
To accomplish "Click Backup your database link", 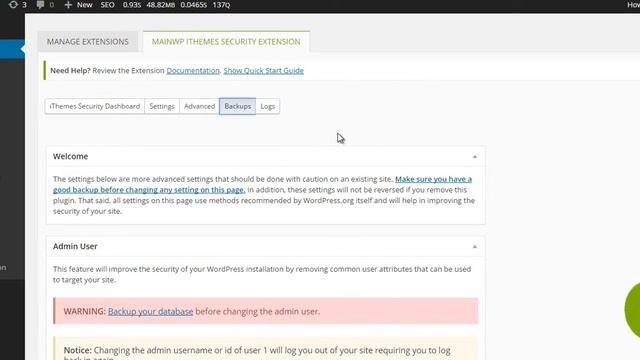I will tap(150, 311).
